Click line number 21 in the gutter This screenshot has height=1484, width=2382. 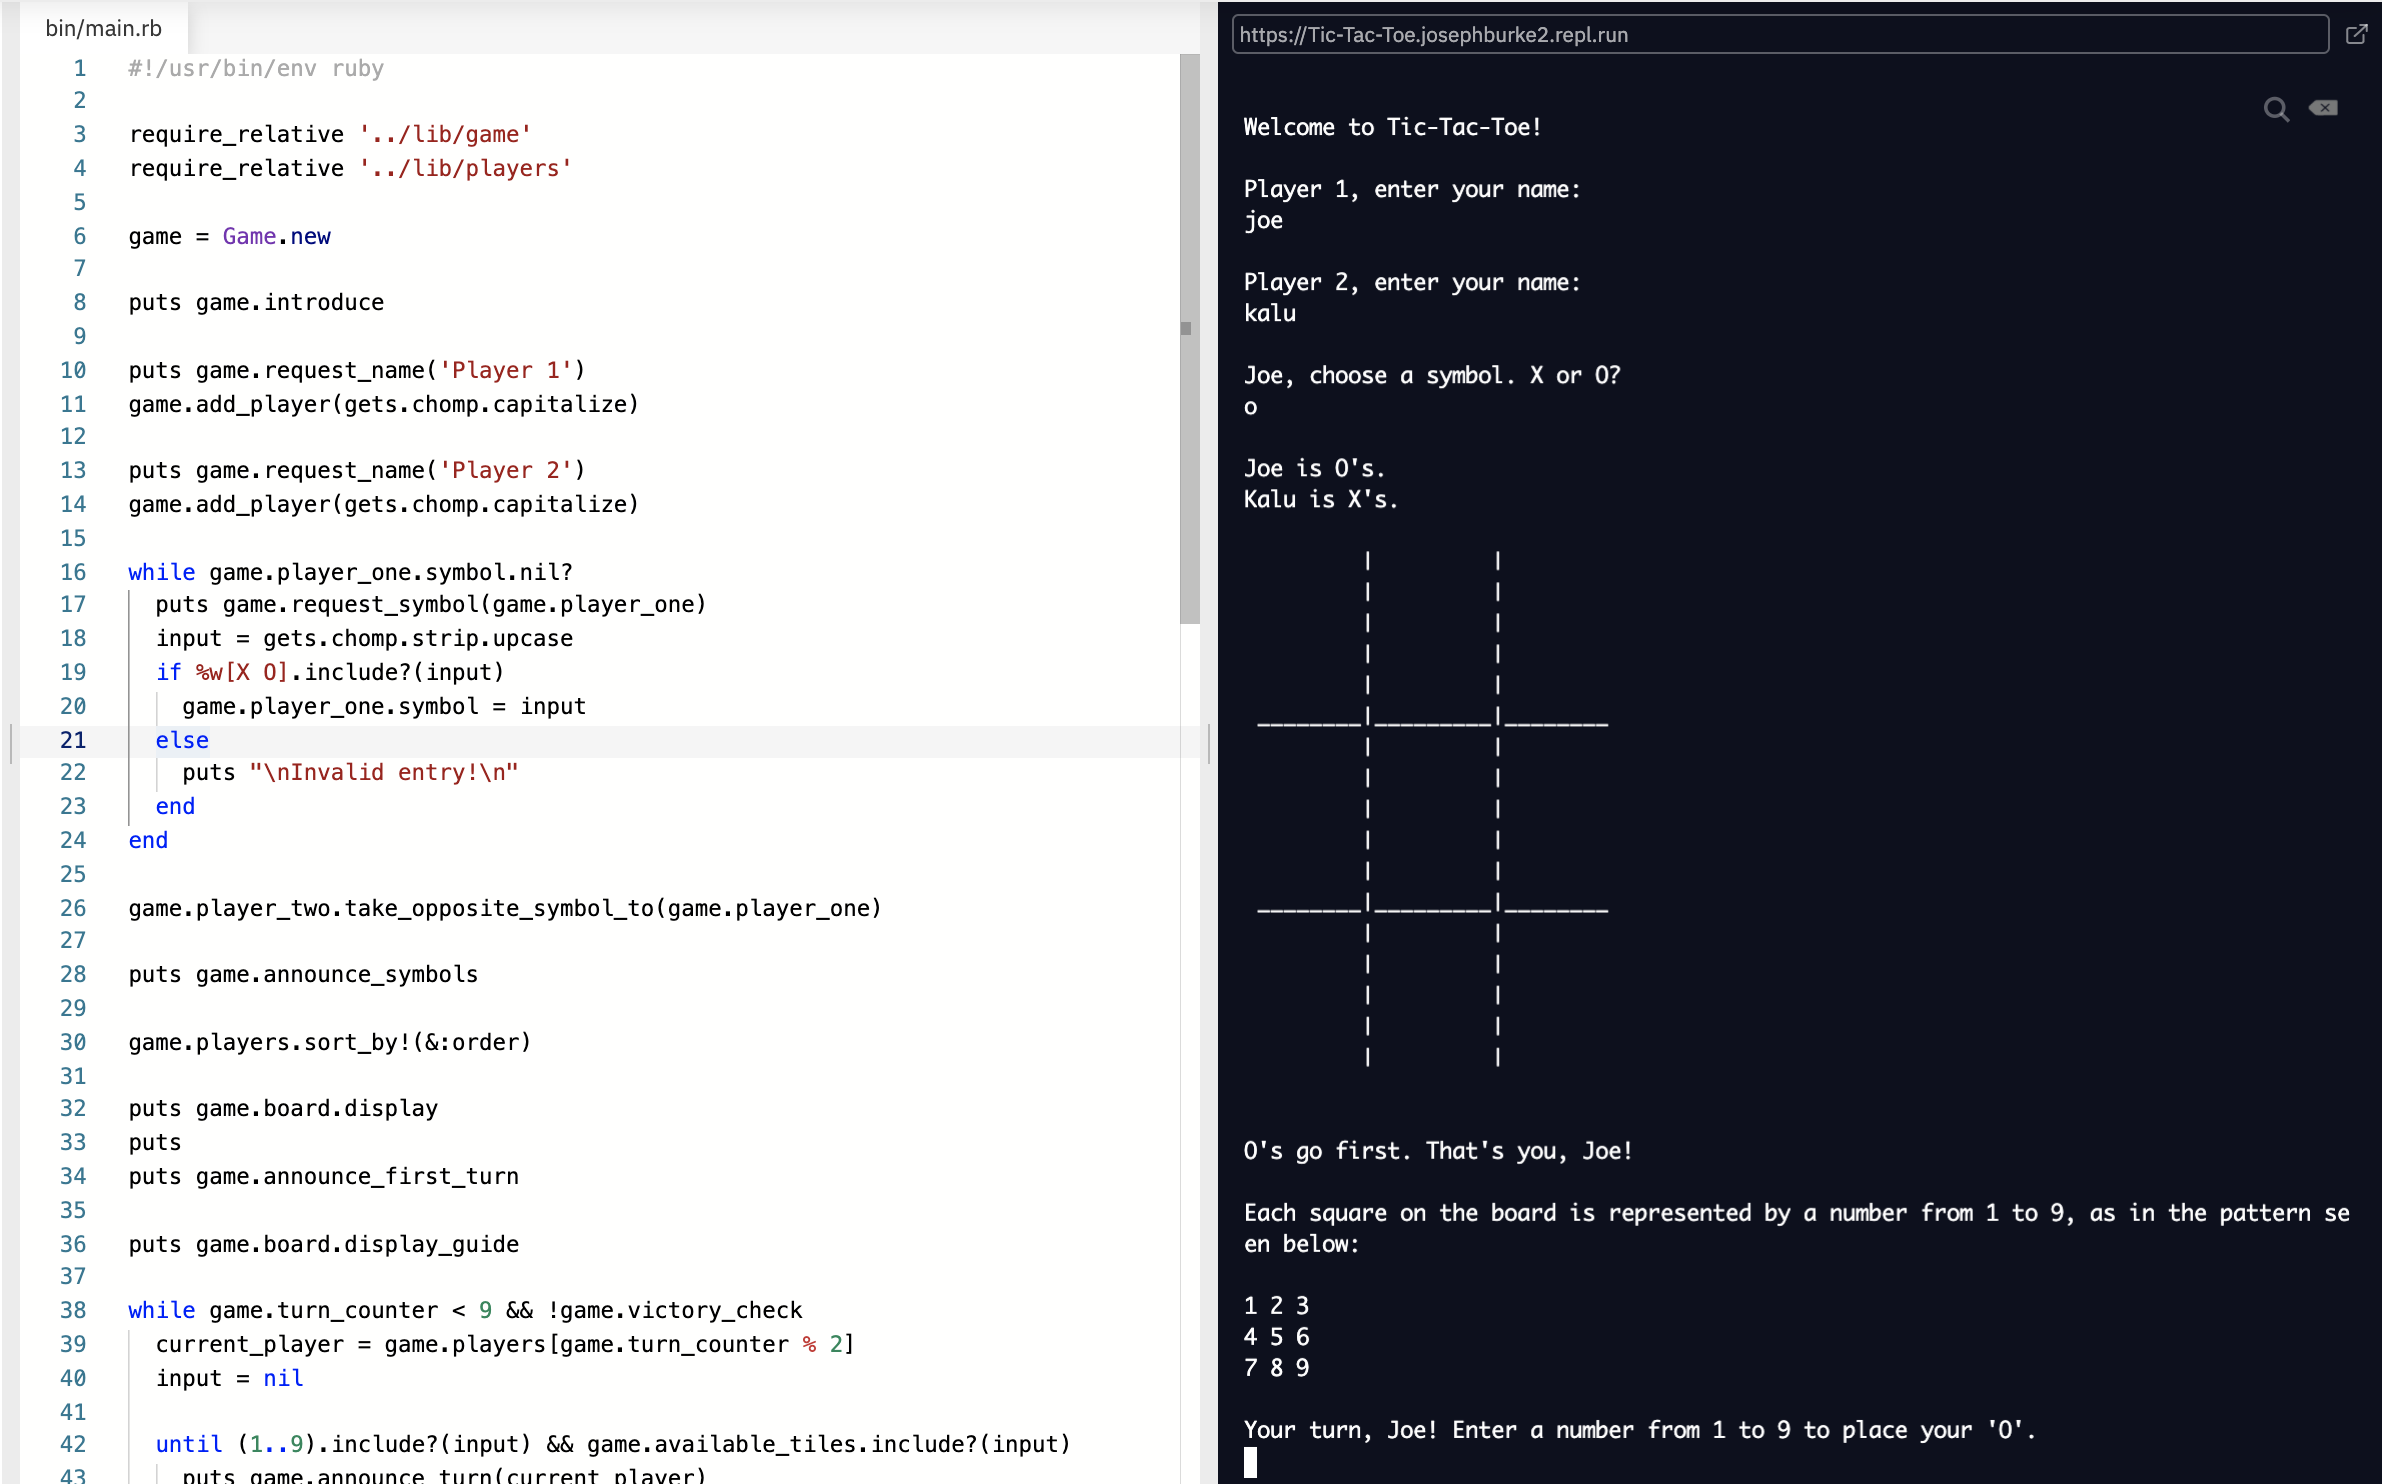click(x=73, y=740)
